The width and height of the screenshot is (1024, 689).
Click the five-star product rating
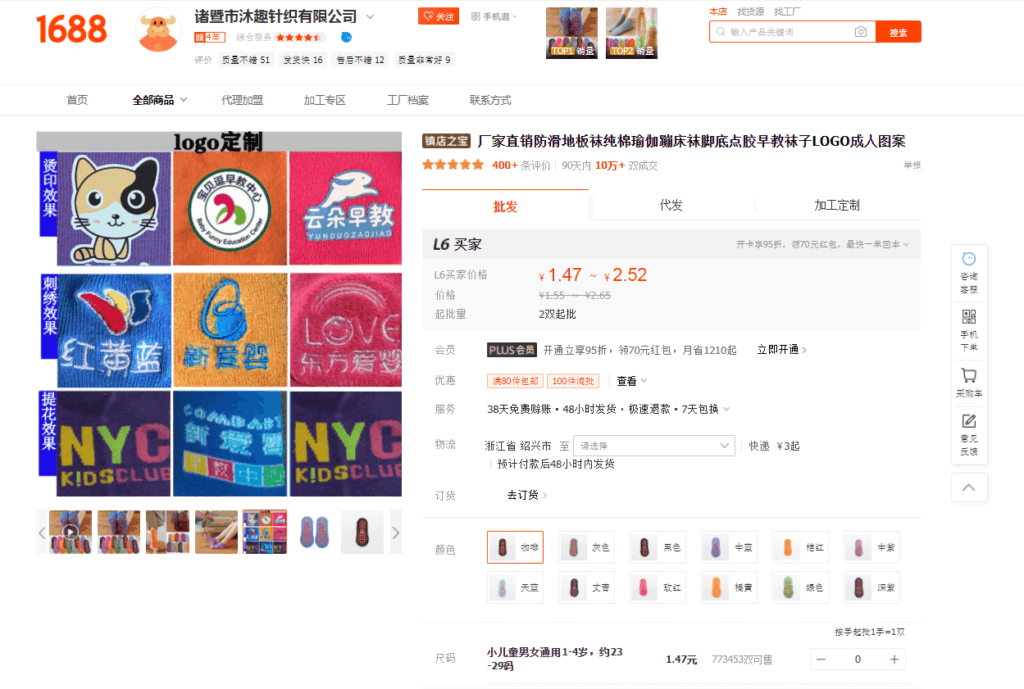pyautogui.click(x=453, y=165)
